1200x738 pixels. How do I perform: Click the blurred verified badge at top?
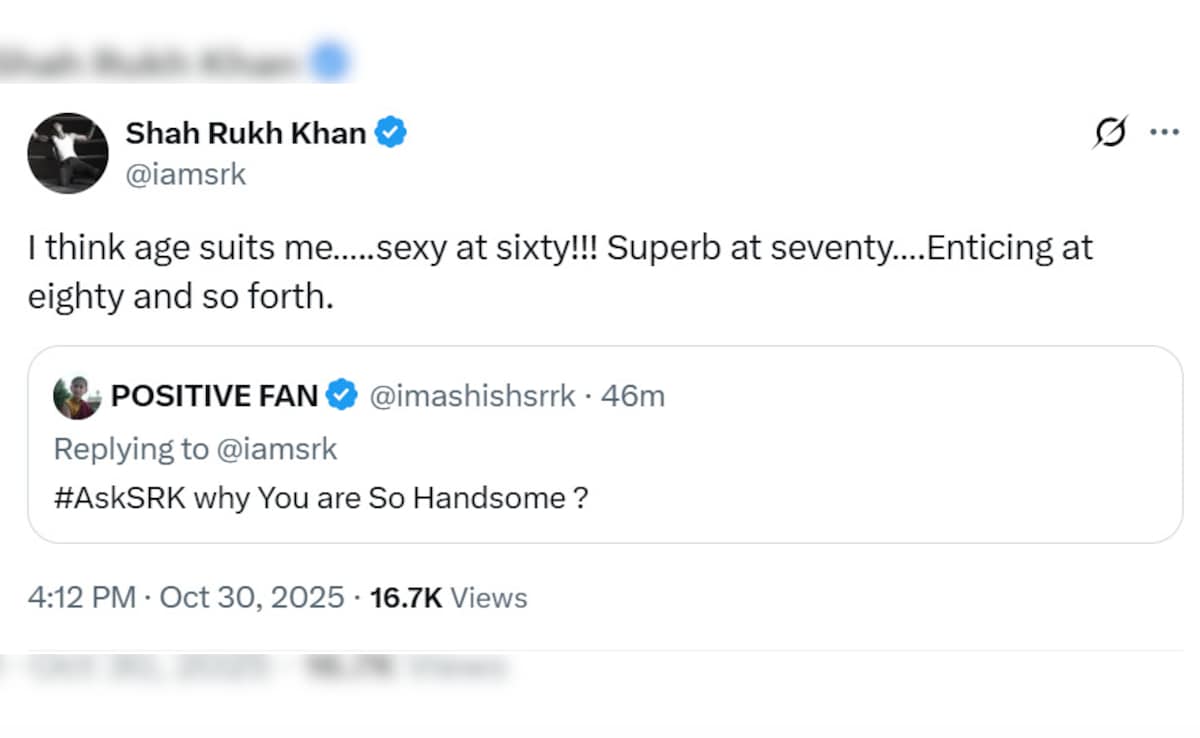coord(327,62)
